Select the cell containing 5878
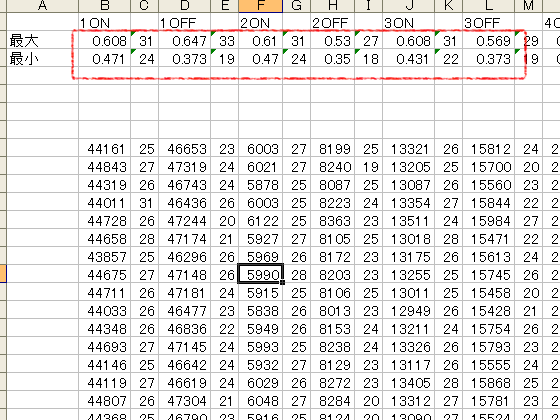Screen dimensions: 560x420 click(261, 185)
